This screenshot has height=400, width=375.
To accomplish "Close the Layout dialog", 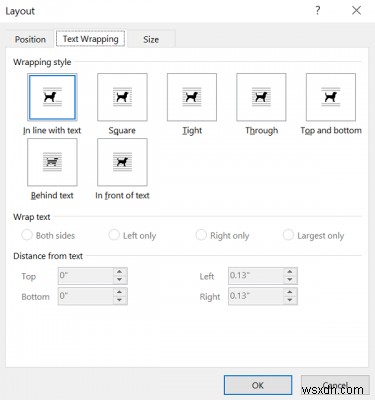I will click(356, 11).
